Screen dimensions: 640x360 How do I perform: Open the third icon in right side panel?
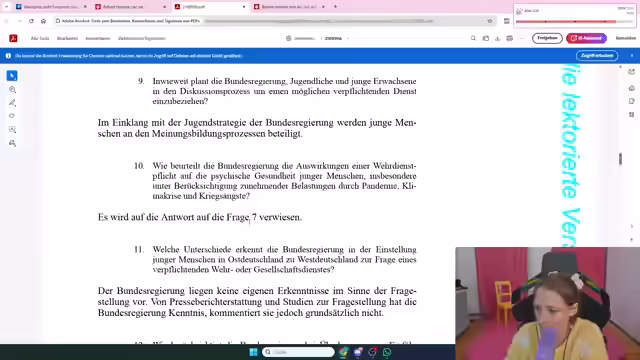point(631,101)
